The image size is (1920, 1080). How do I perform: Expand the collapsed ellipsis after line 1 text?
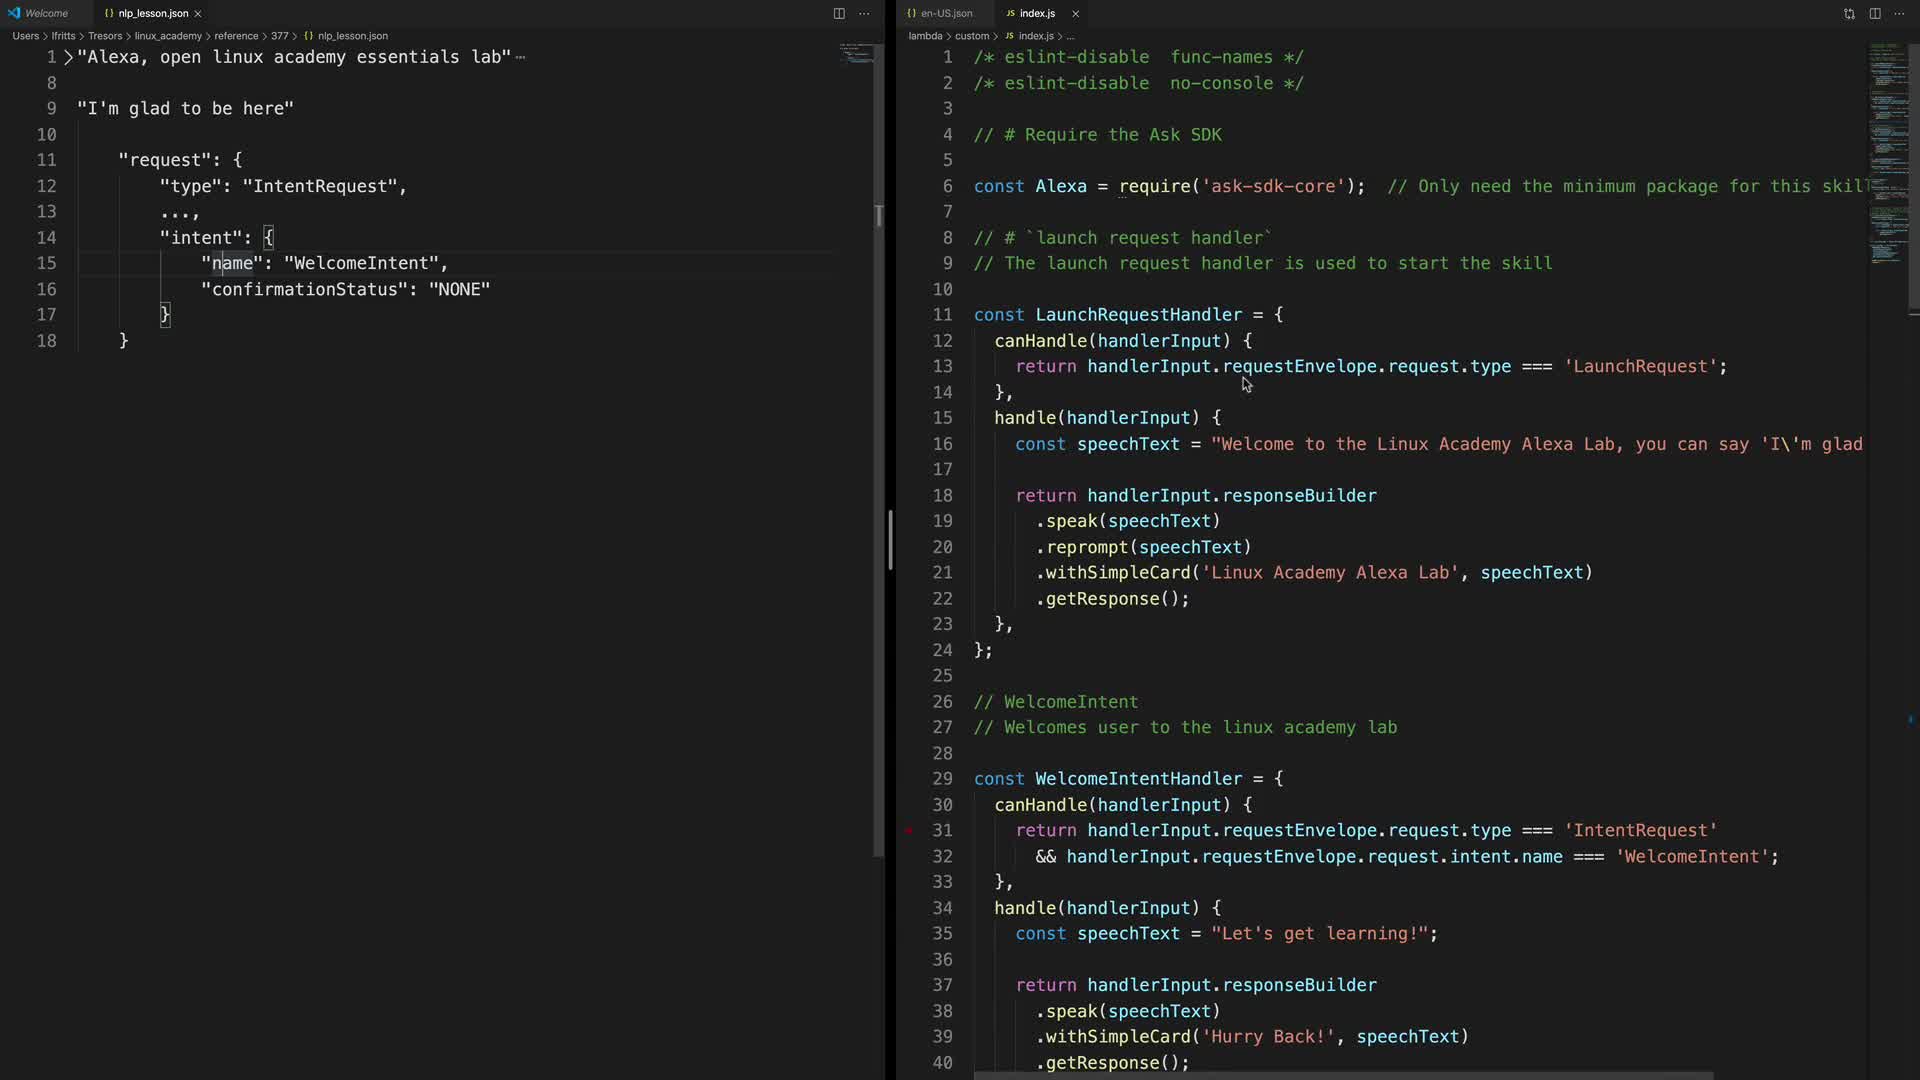tap(520, 58)
